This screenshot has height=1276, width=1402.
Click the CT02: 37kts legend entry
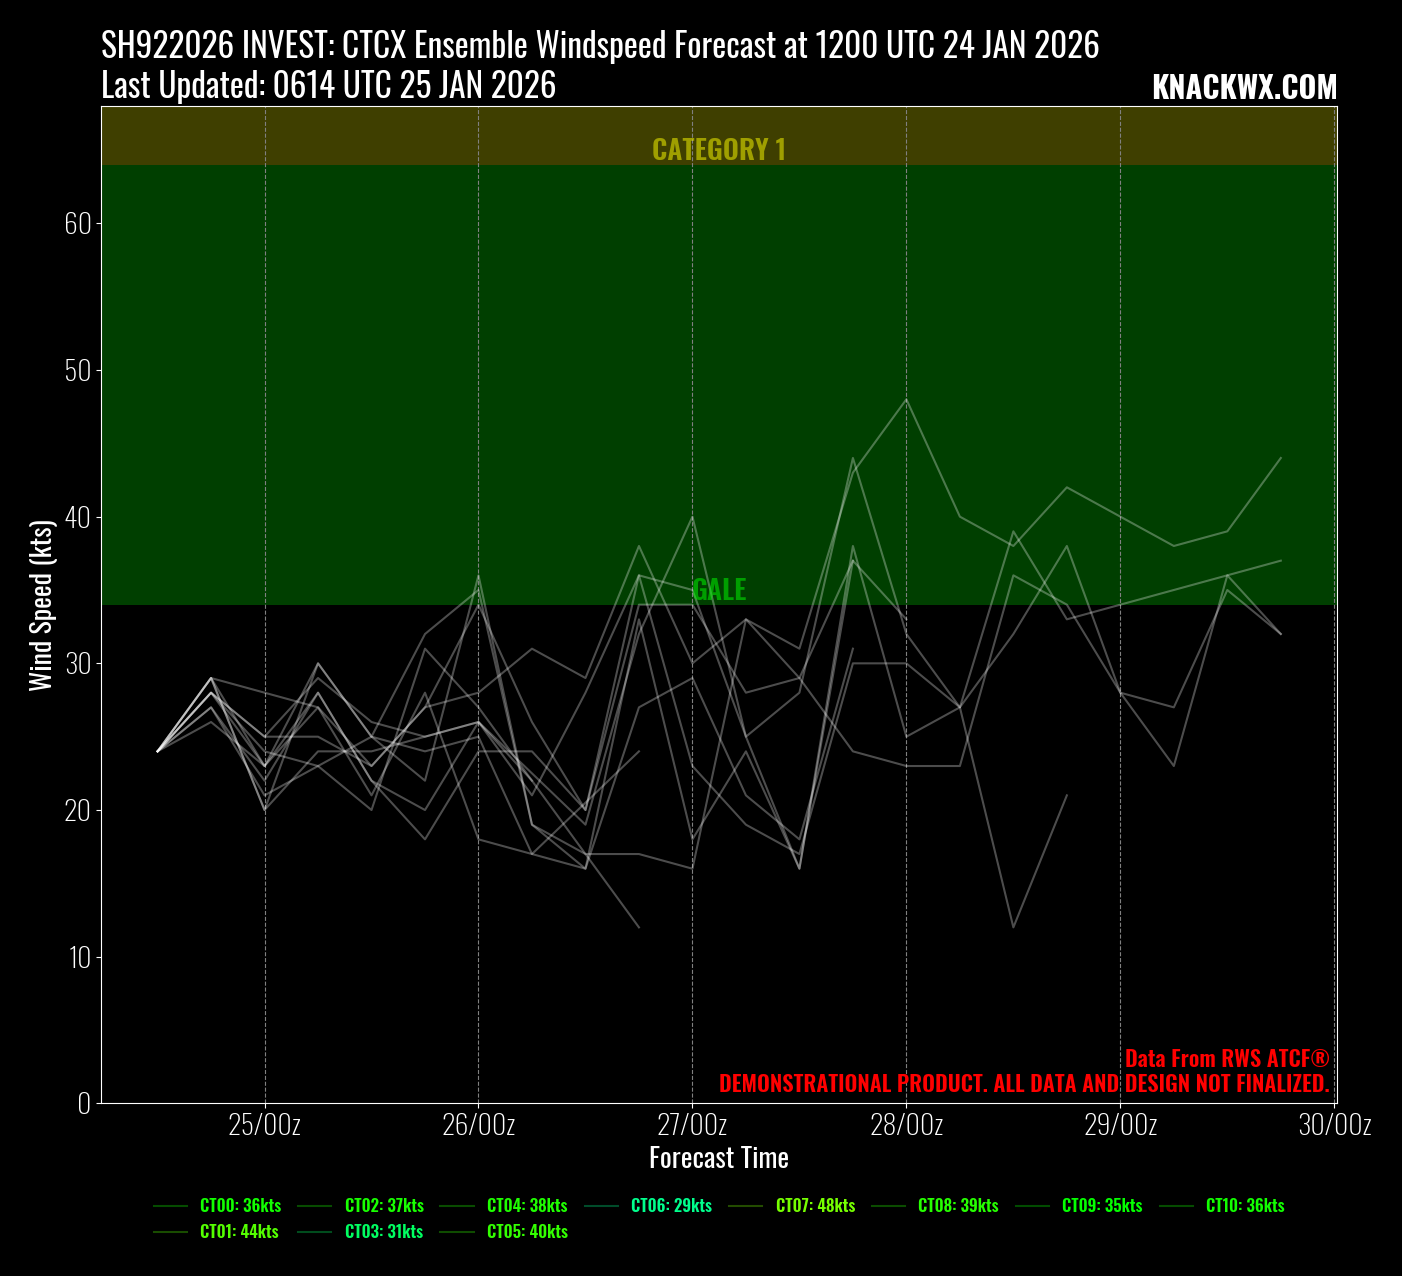pos(384,1206)
